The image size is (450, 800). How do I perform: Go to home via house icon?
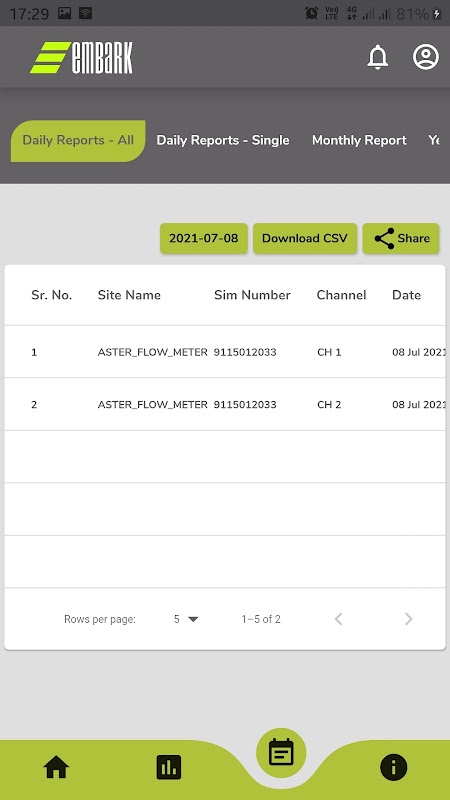click(56, 767)
